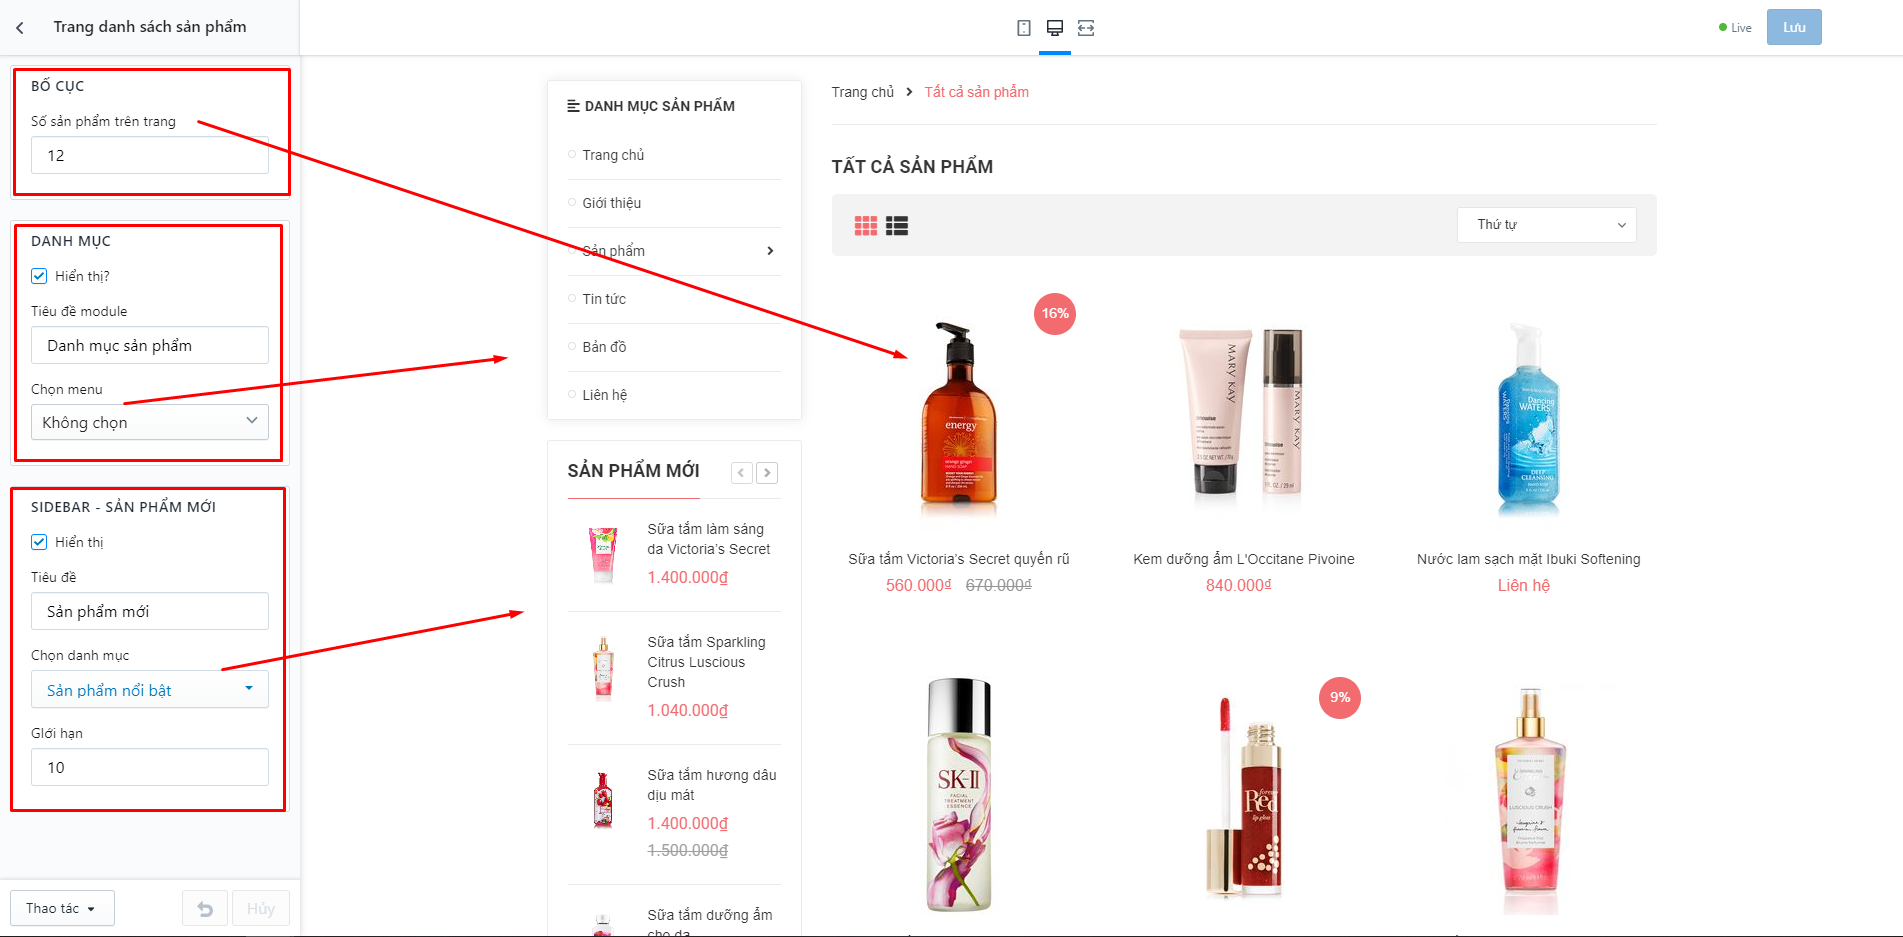
Task: Click the 'Tiêu đề module' input field
Action: (150, 345)
